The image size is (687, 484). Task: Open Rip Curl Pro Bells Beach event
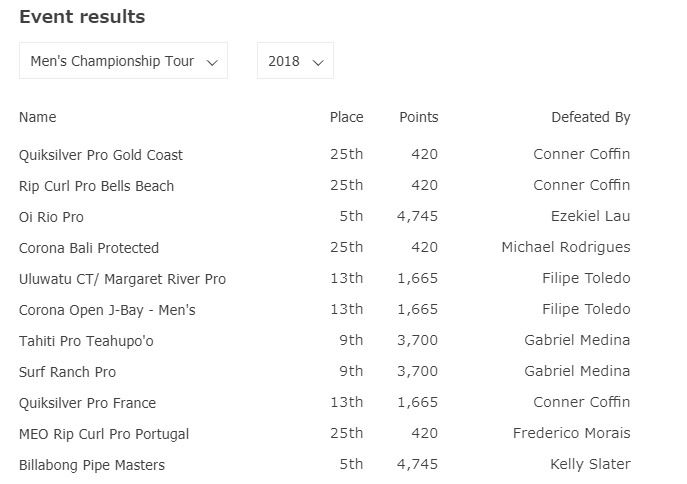click(96, 186)
